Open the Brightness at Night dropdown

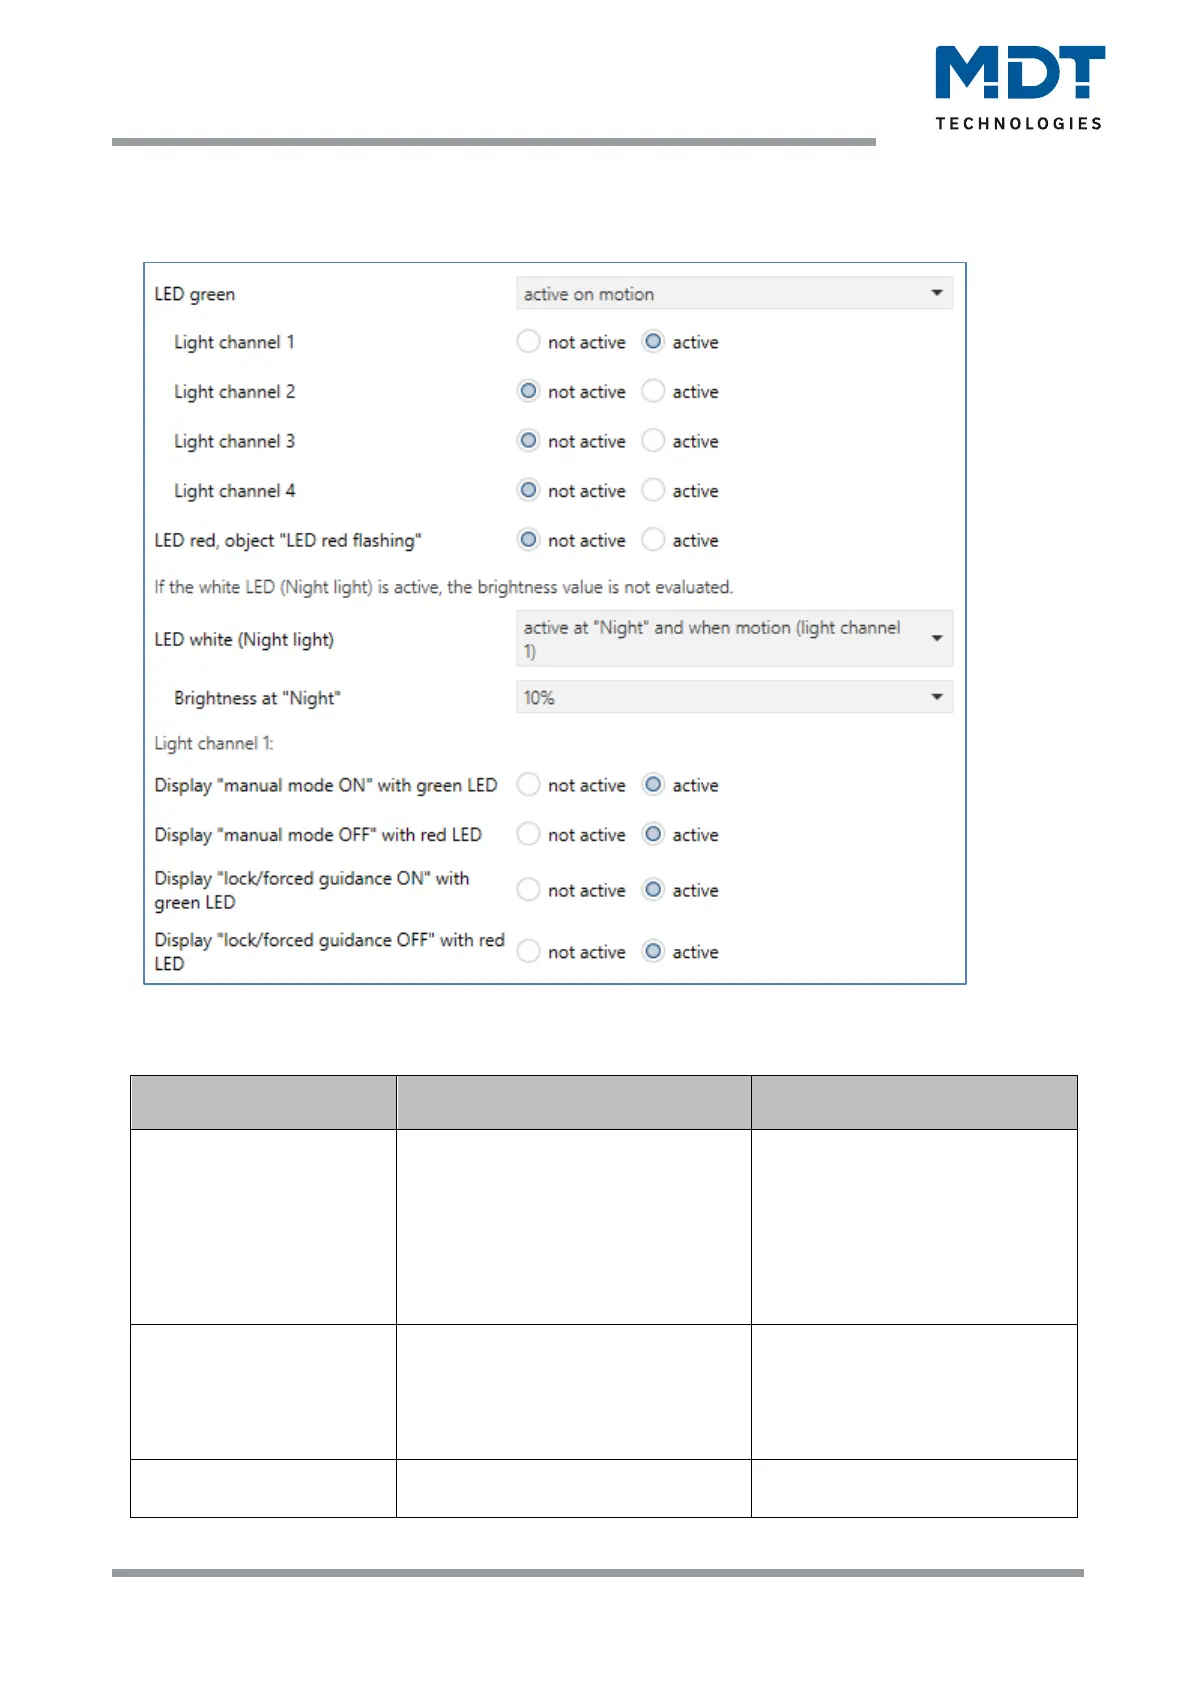pos(734,697)
